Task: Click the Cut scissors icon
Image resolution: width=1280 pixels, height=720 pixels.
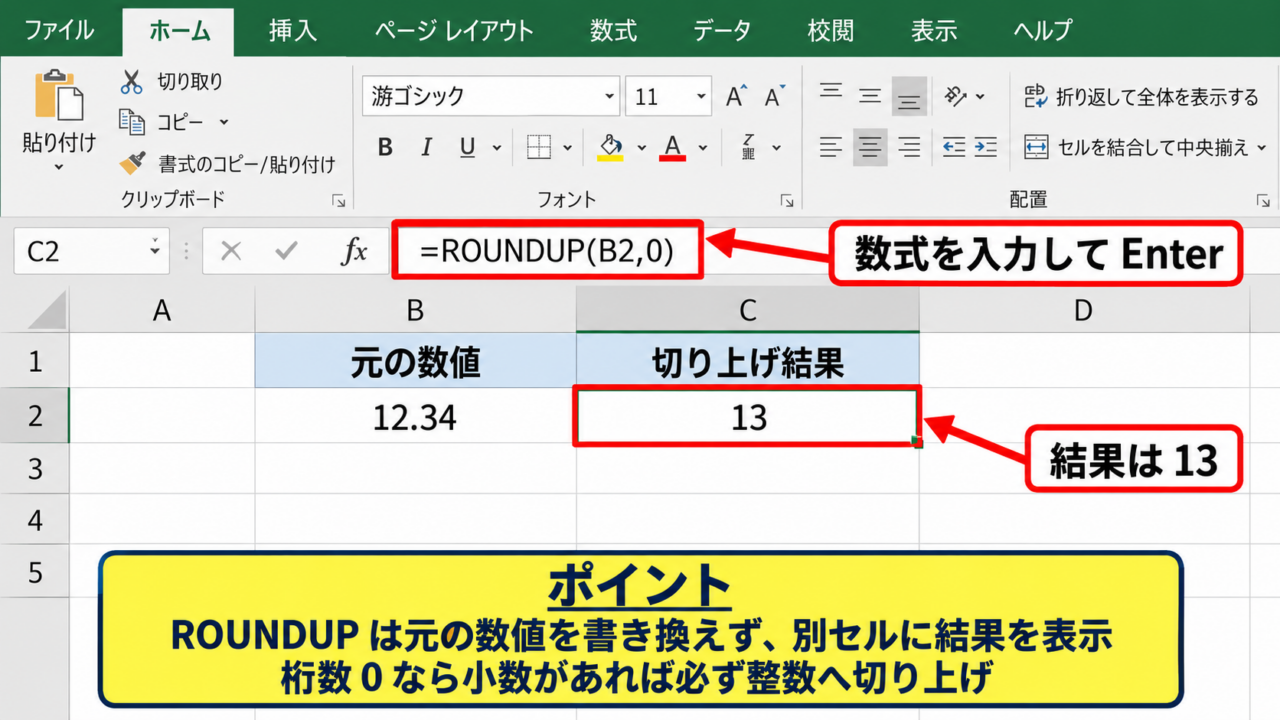Action: tap(132, 82)
